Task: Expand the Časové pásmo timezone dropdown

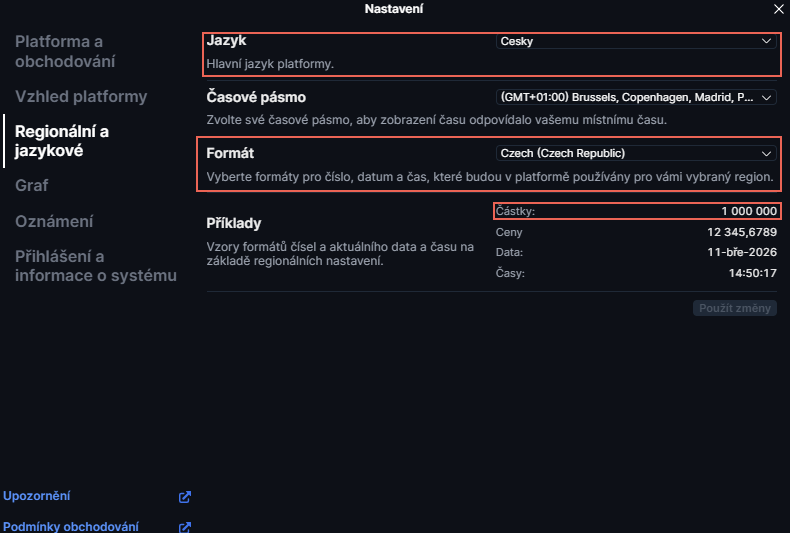Action: 636,98
